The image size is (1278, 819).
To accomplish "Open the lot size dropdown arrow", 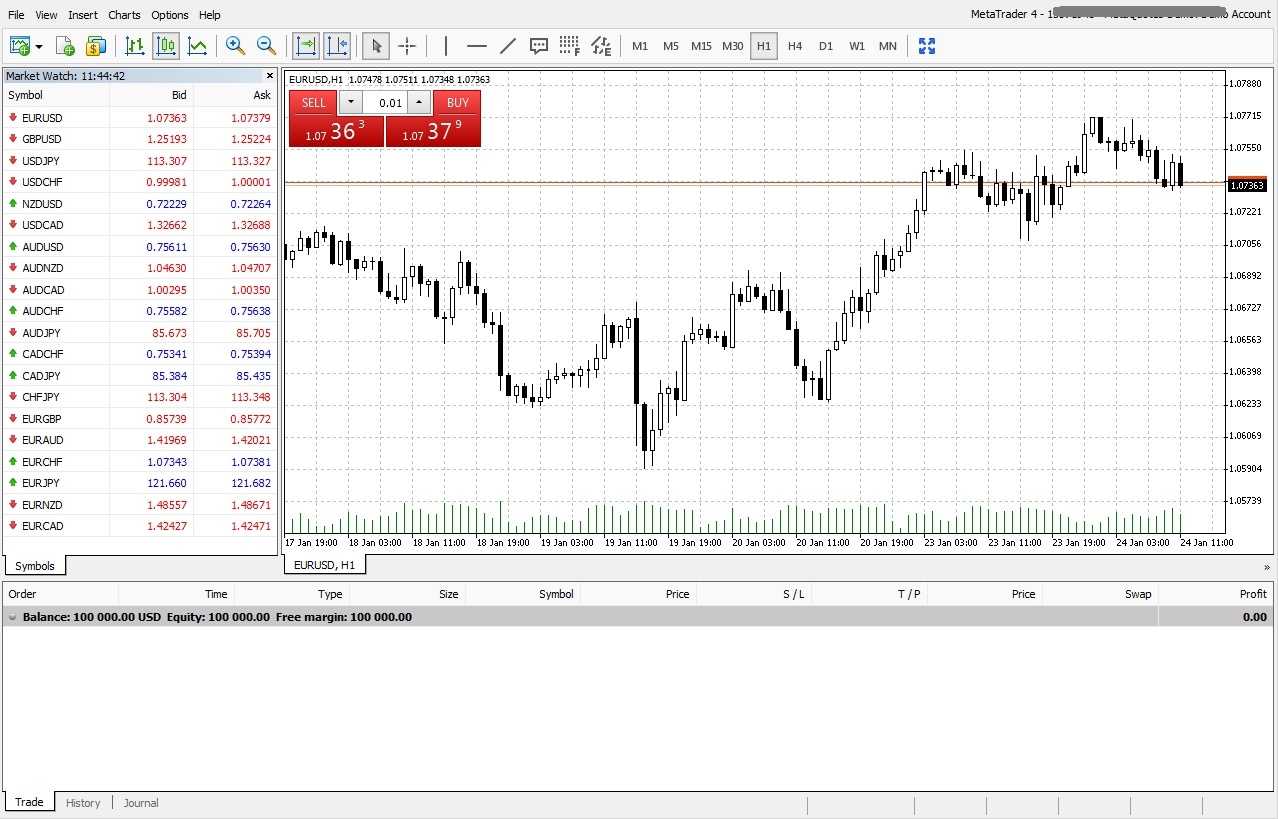I will click(x=351, y=102).
